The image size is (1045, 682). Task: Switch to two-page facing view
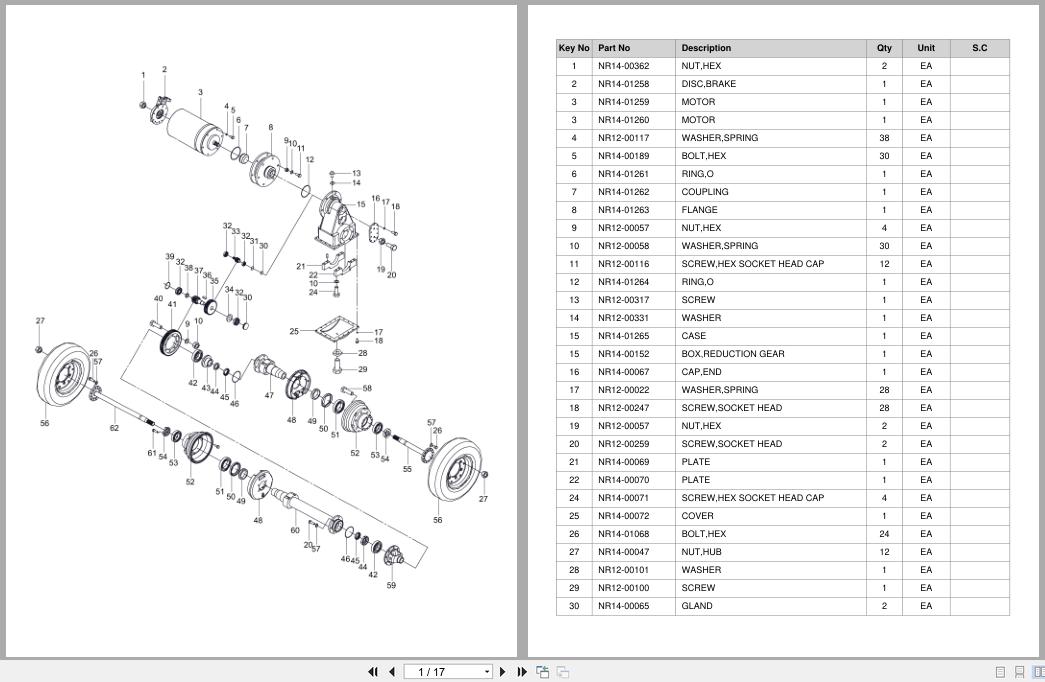(x=1038, y=672)
